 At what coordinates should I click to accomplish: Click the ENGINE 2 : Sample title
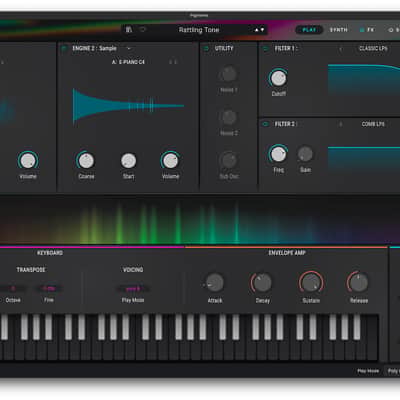(94, 49)
